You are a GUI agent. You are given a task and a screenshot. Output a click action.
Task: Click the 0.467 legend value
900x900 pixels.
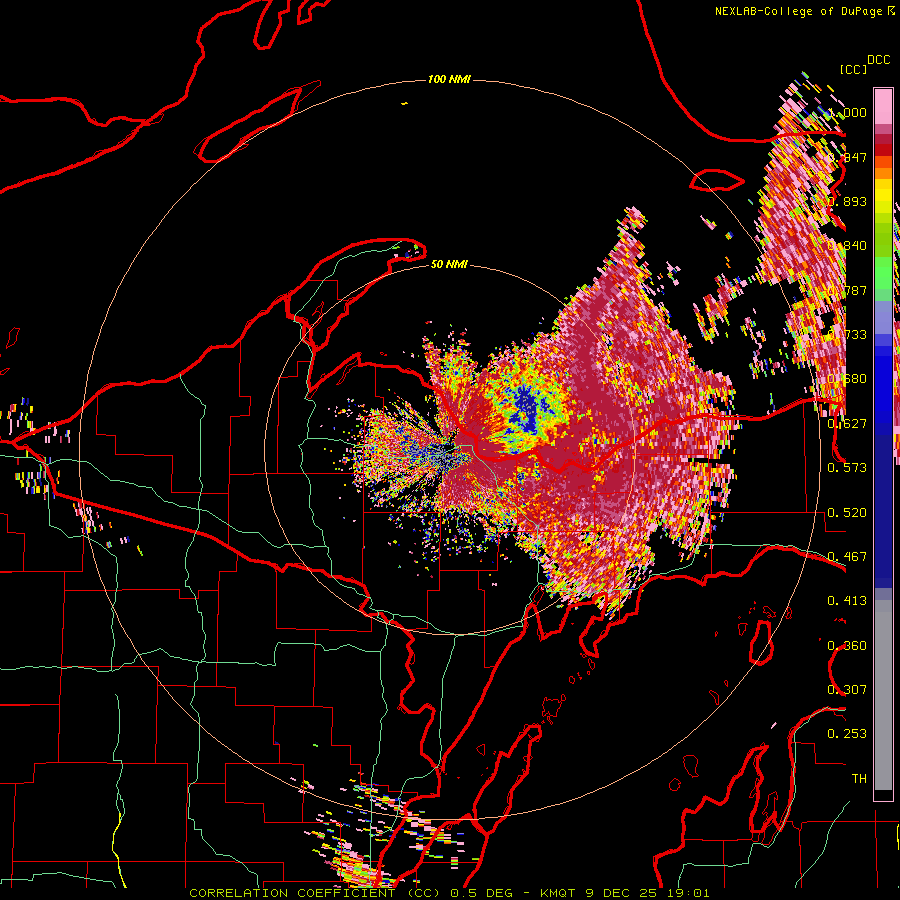[x=847, y=557]
